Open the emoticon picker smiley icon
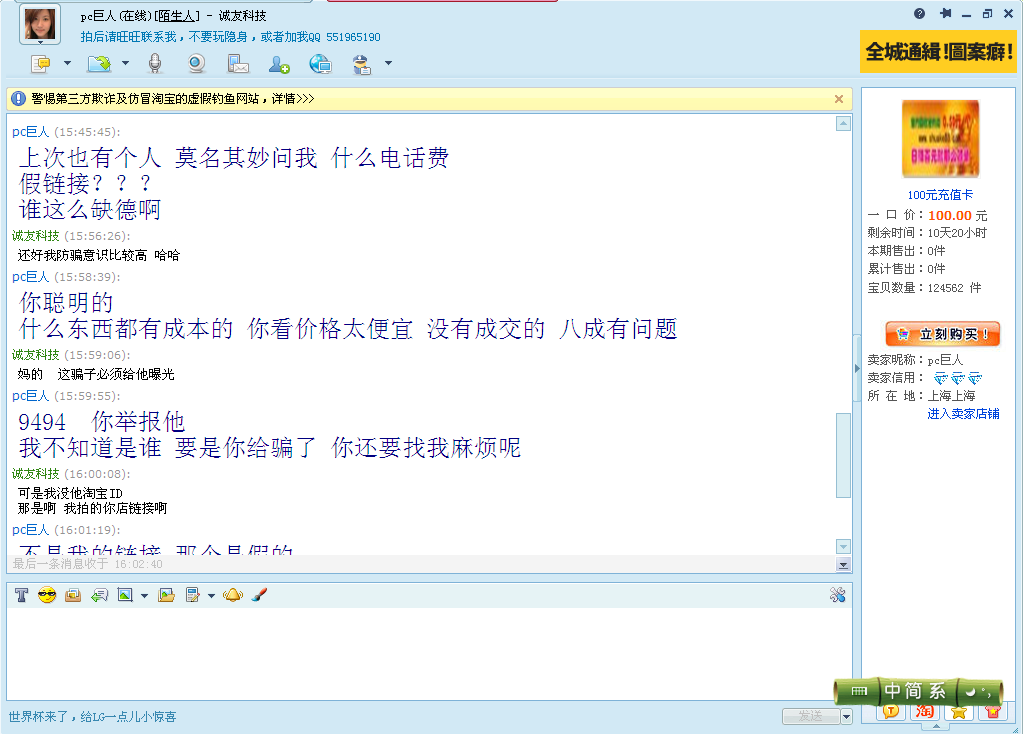The width and height of the screenshot is (1023, 734). click(46, 595)
